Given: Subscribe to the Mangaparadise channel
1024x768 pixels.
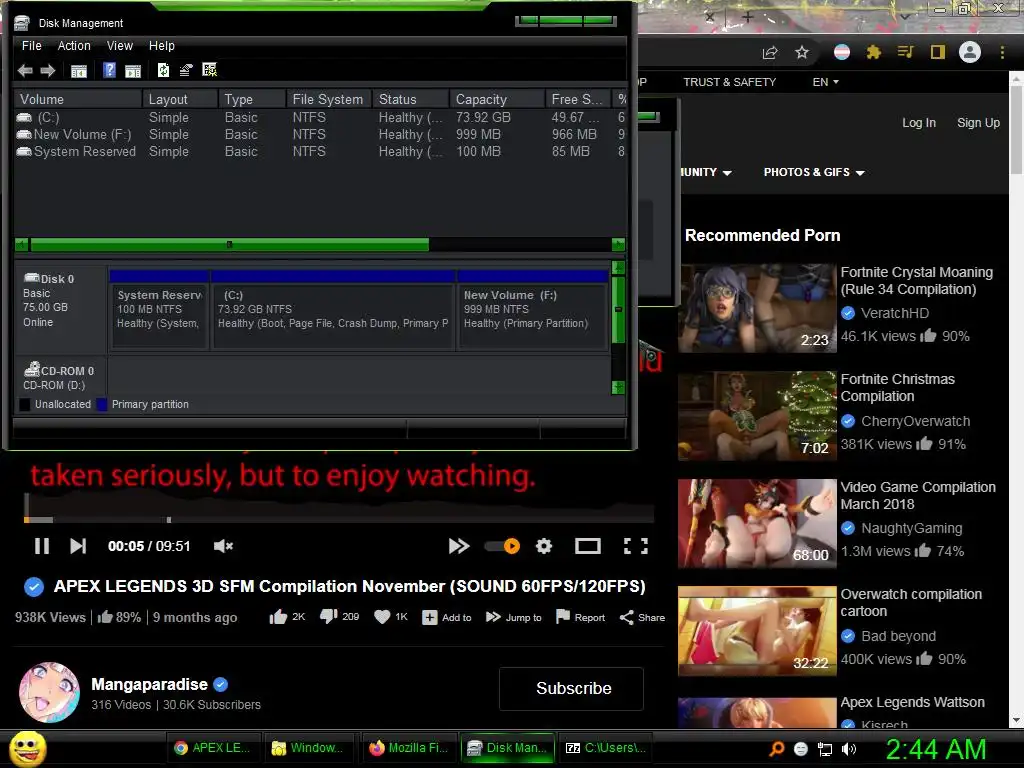Looking at the screenshot, I should click(x=571, y=688).
